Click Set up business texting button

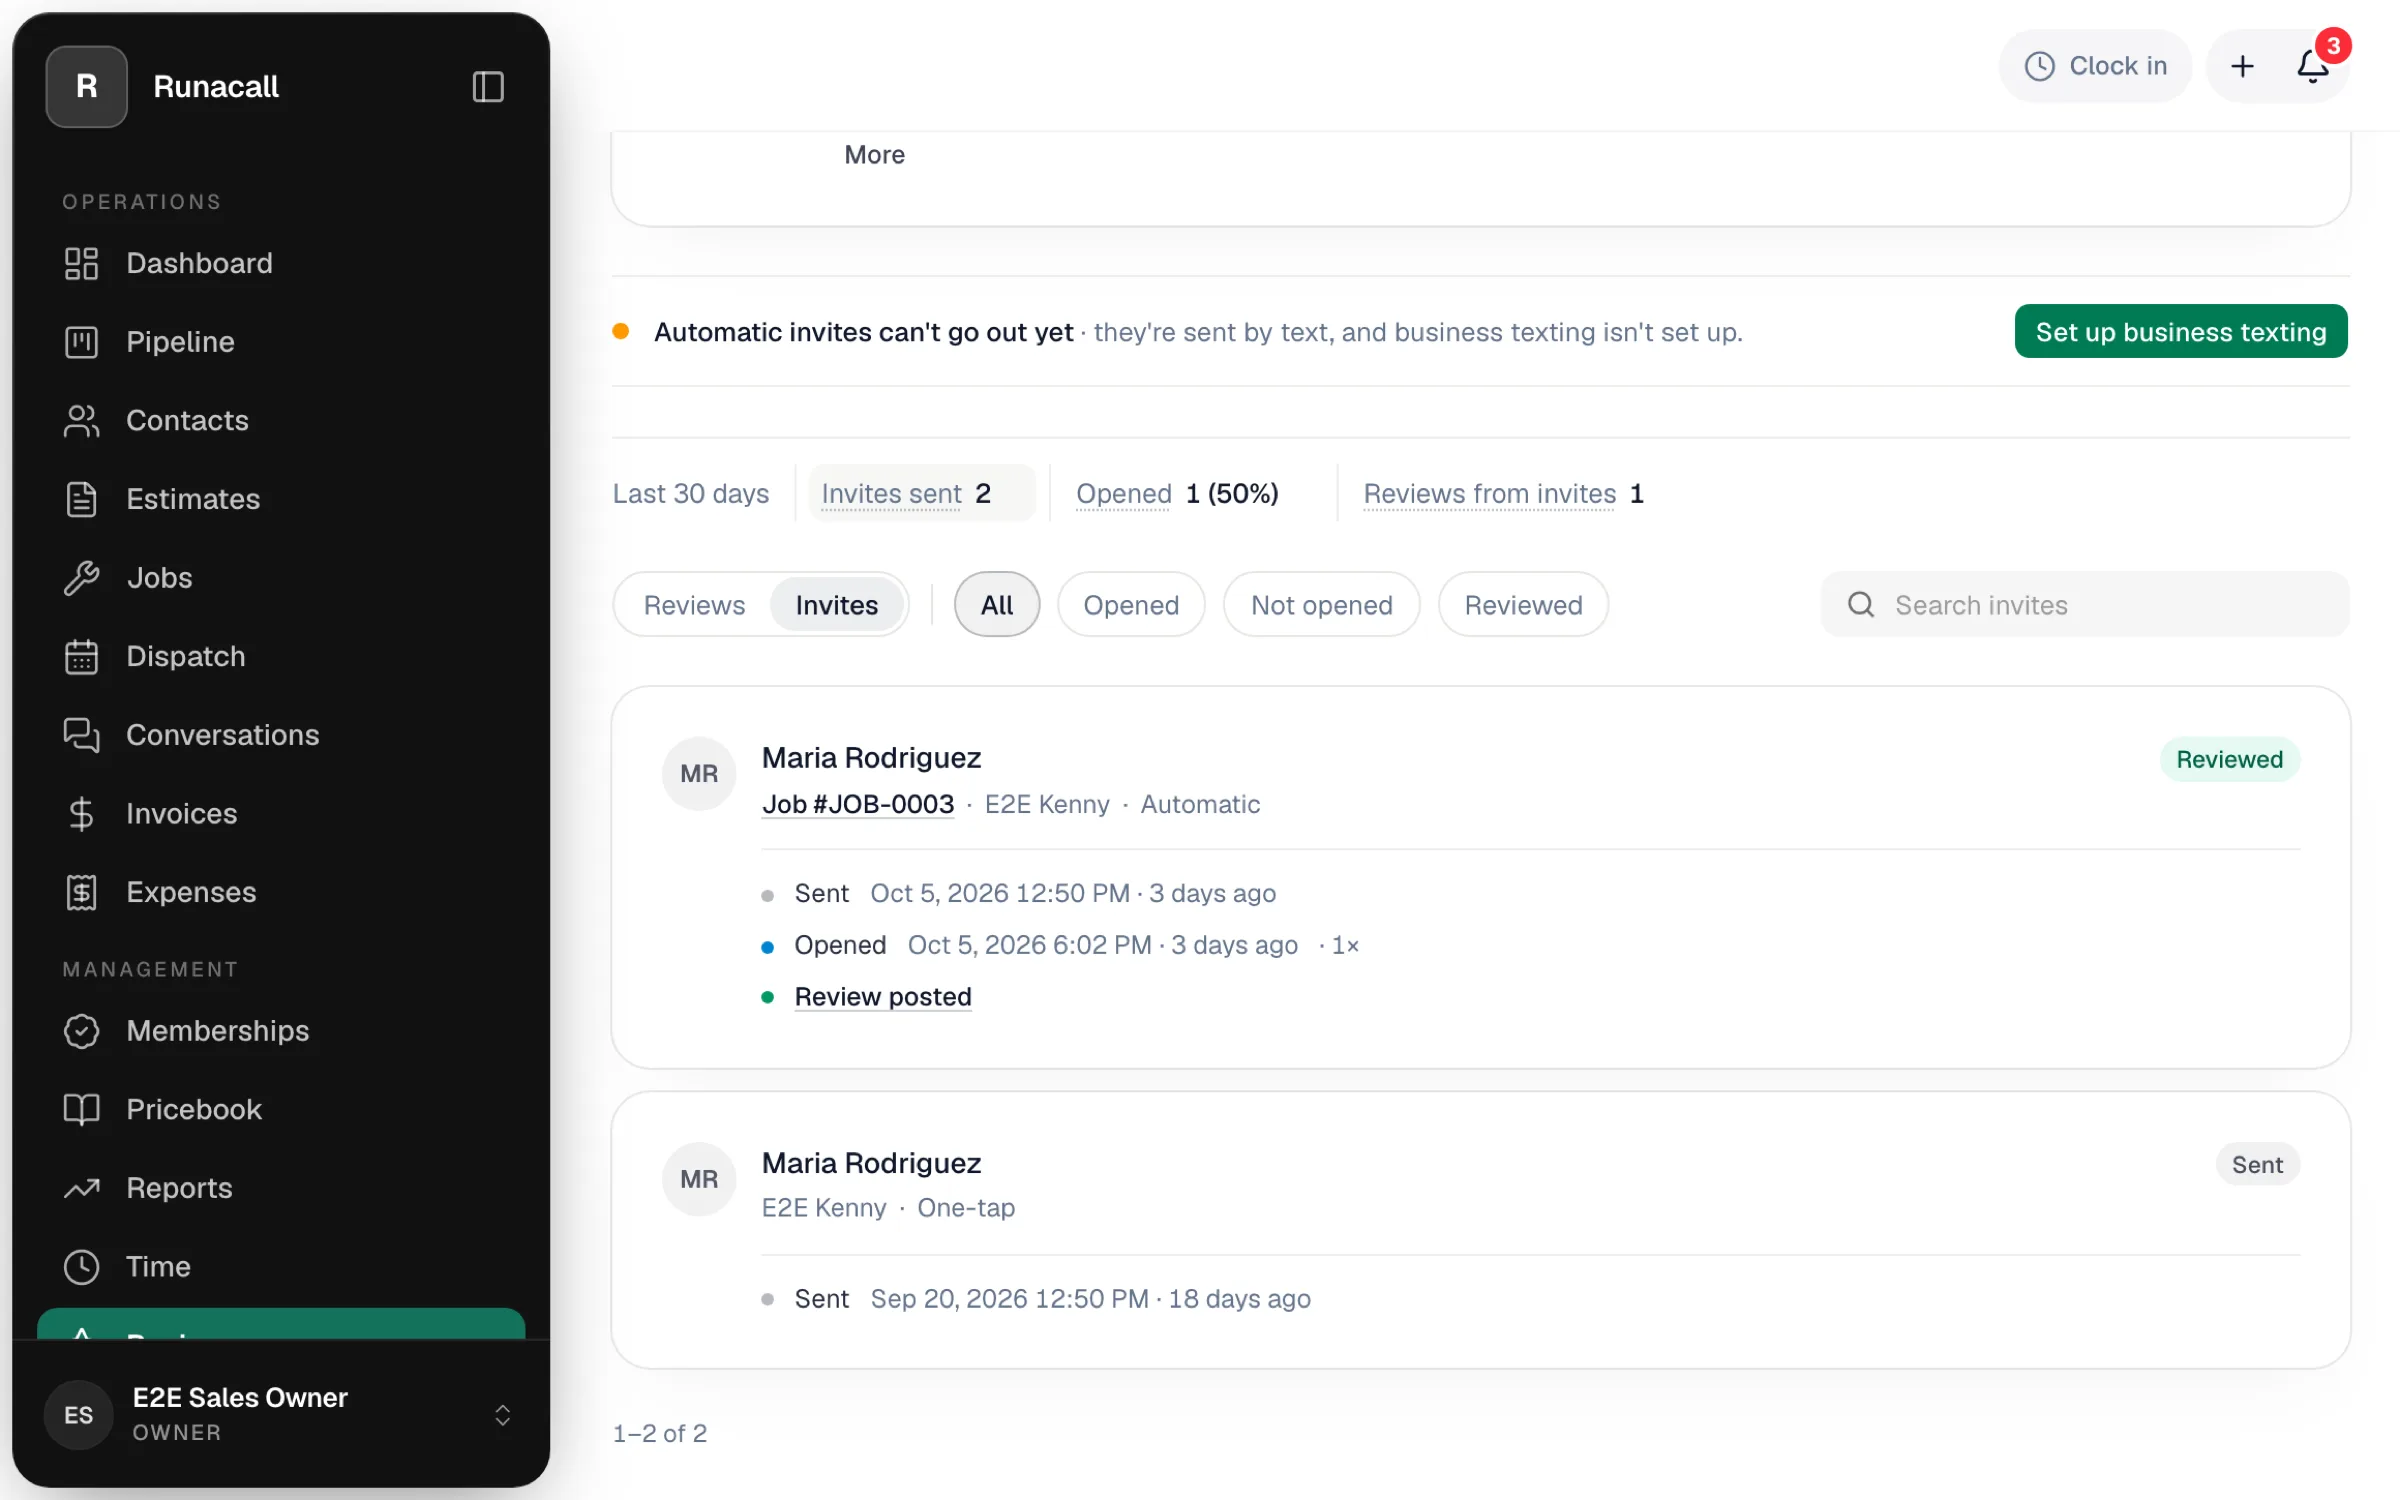(2181, 331)
